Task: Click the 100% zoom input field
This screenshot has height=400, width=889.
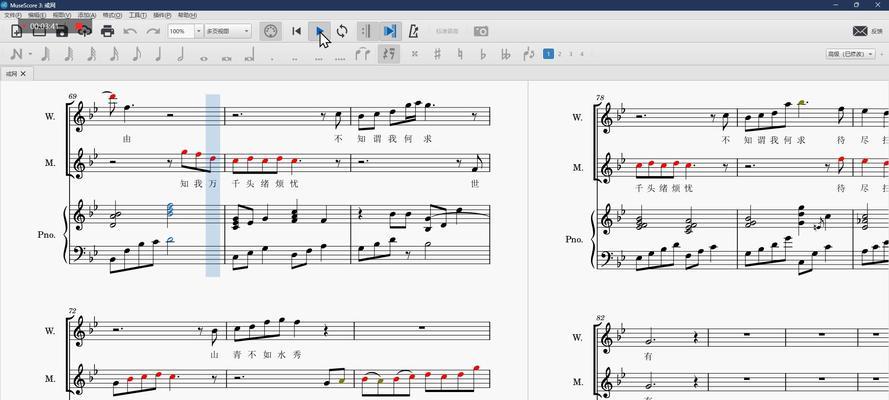Action: pyautogui.click(x=181, y=31)
